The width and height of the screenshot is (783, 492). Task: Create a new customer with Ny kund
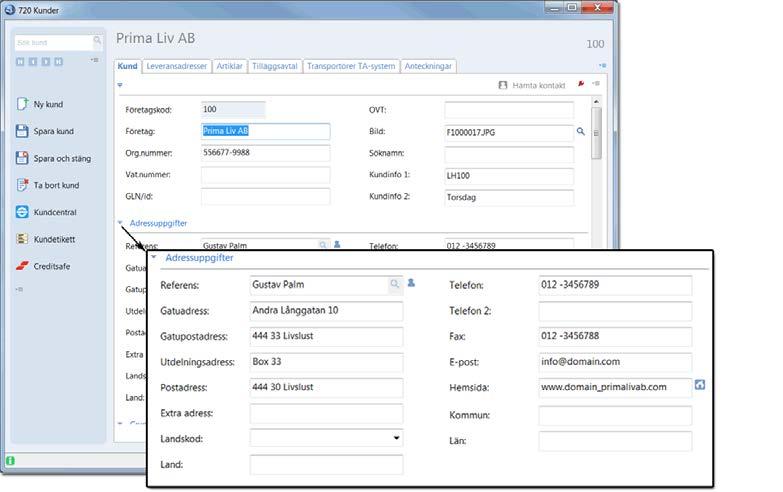click(x=39, y=104)
